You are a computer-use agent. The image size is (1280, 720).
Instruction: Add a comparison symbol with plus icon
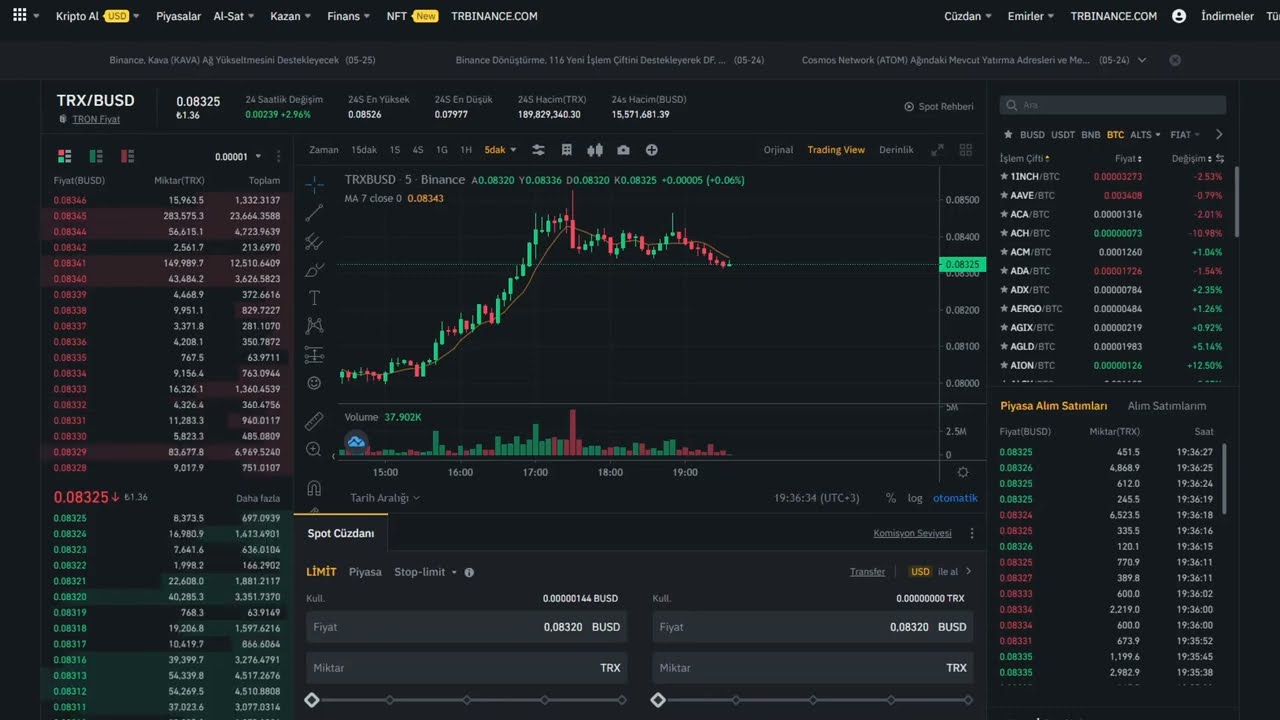pos(652,150)
